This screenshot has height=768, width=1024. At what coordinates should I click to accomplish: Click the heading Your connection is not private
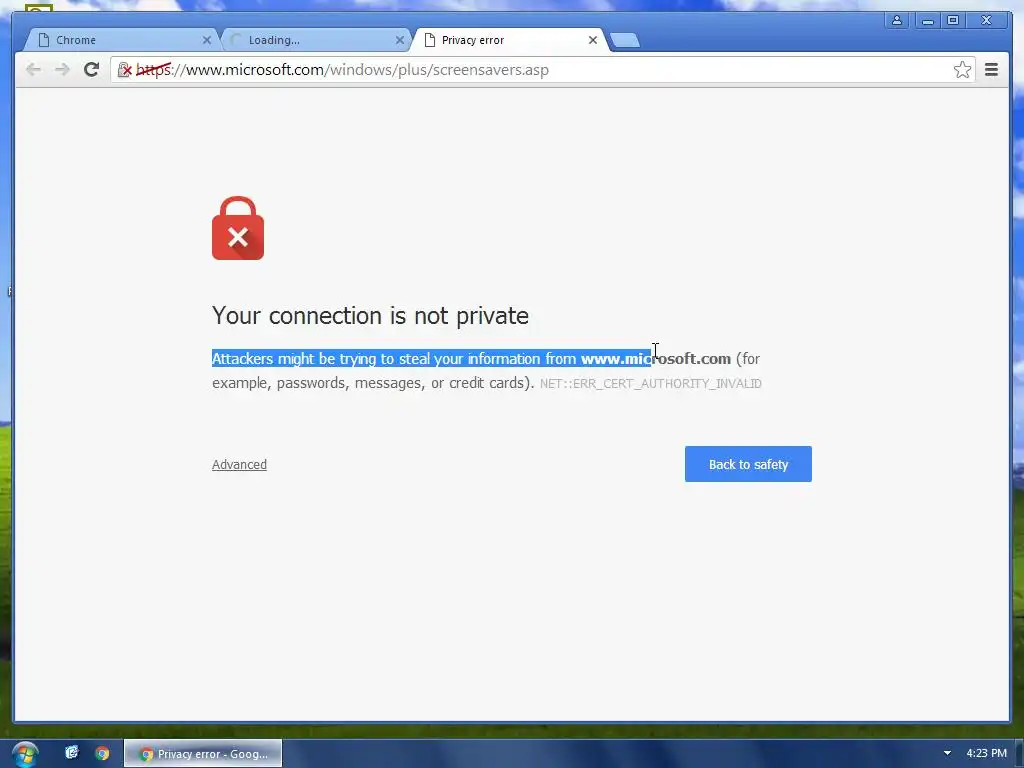tap(370, 315)
